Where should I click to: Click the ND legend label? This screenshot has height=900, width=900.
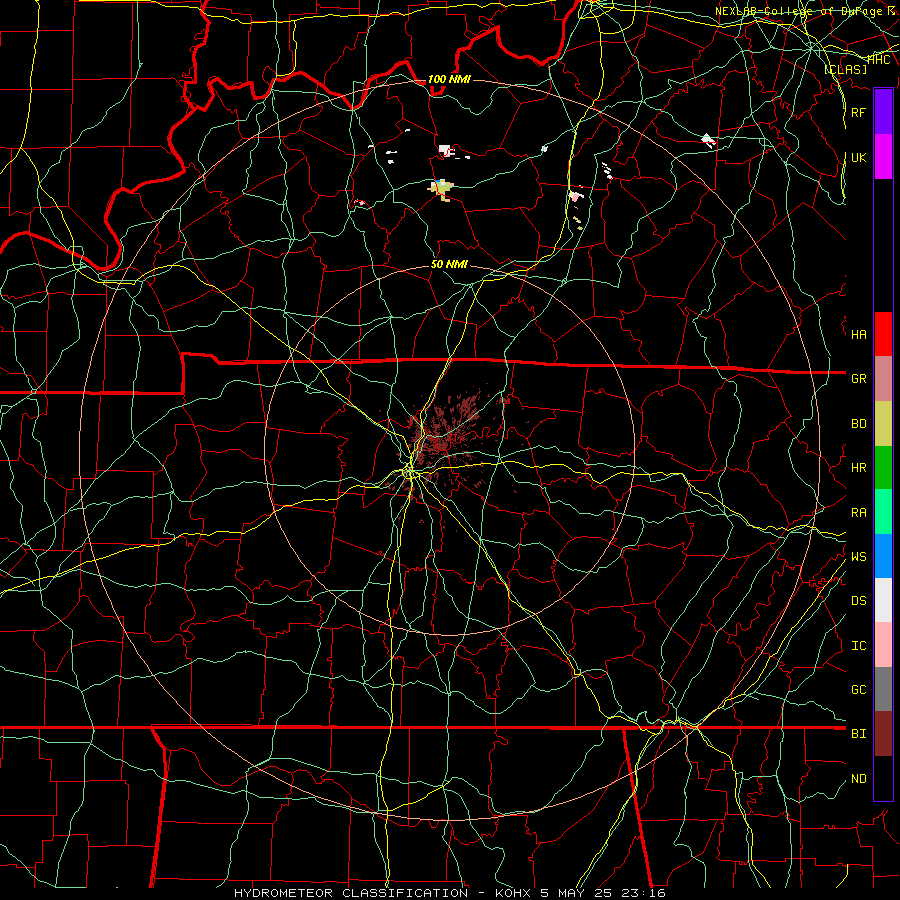click(x=858, y=779)
